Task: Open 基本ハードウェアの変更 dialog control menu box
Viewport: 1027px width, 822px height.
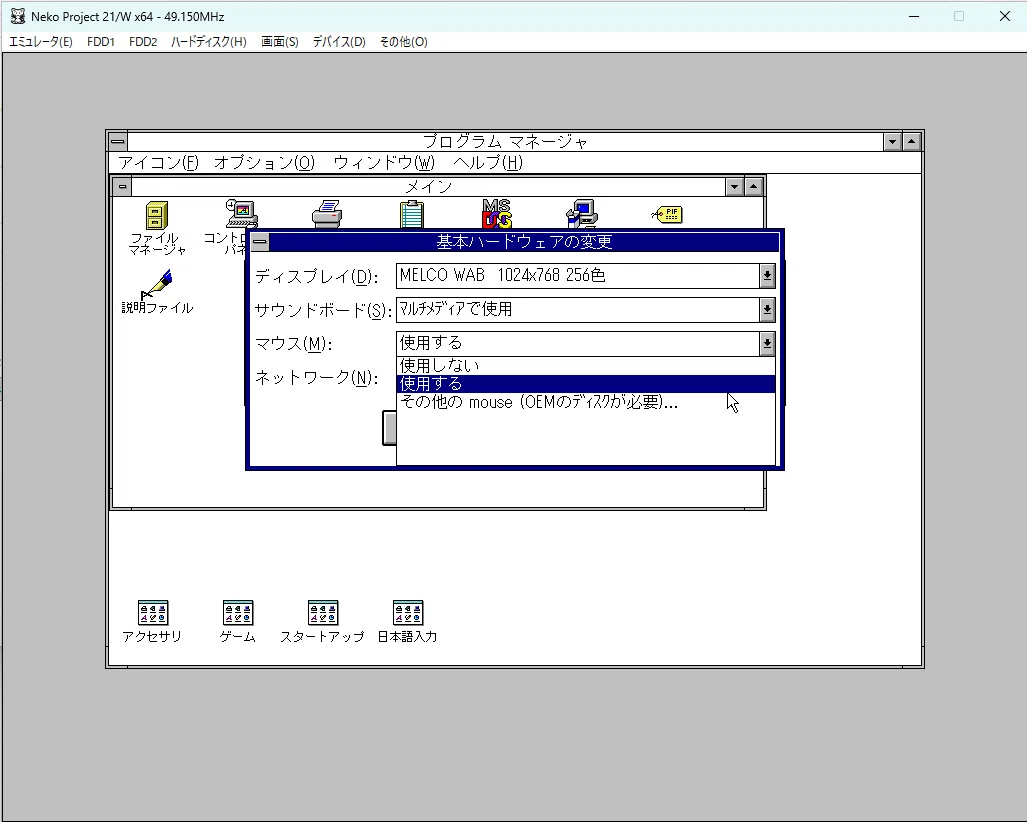Action: coord(260,242)
